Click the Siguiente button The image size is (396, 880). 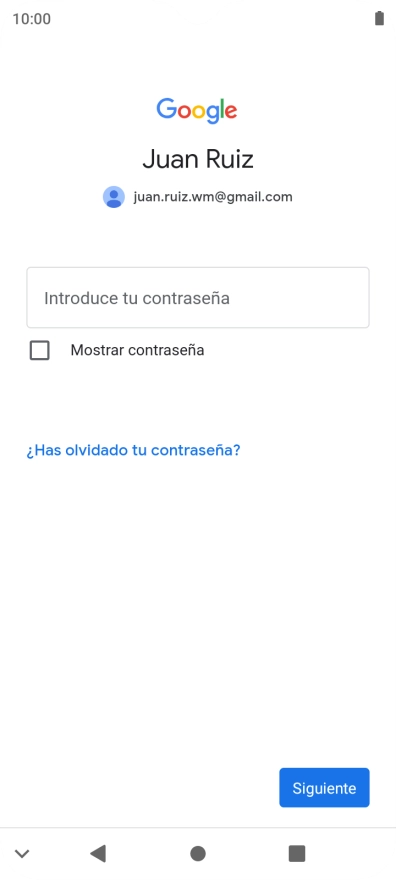coord(324,787)
